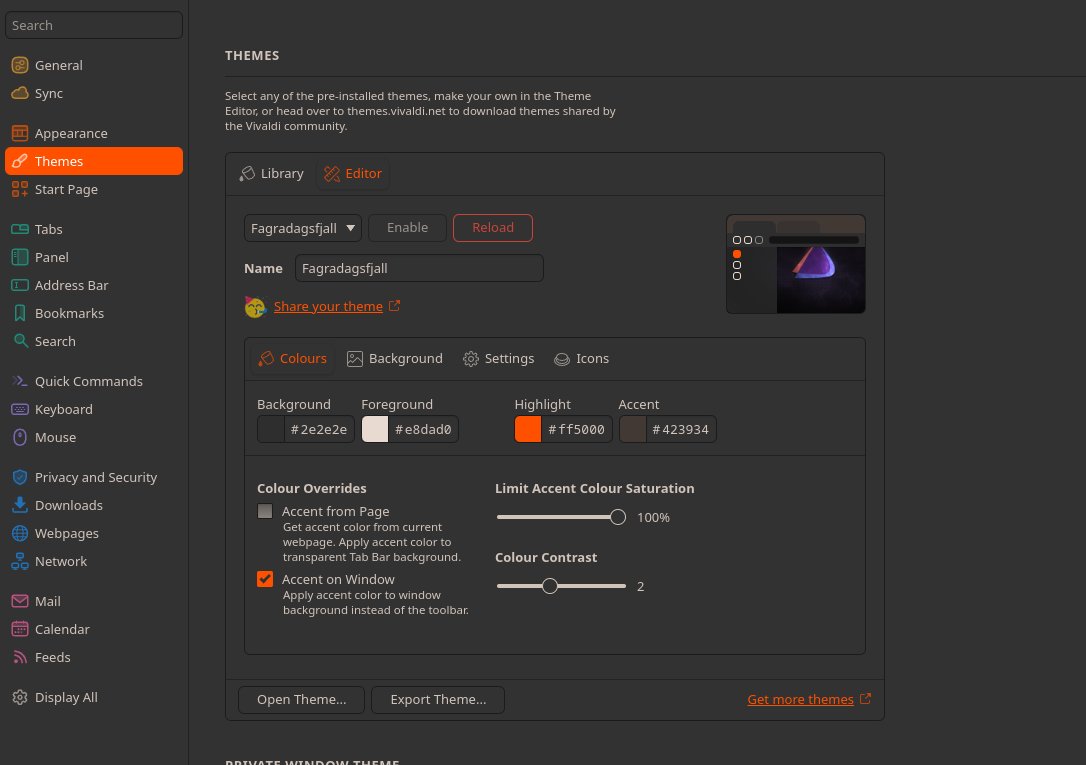
Task: Open the Icons tab in theme editor
Action: (x=582, y=359)
